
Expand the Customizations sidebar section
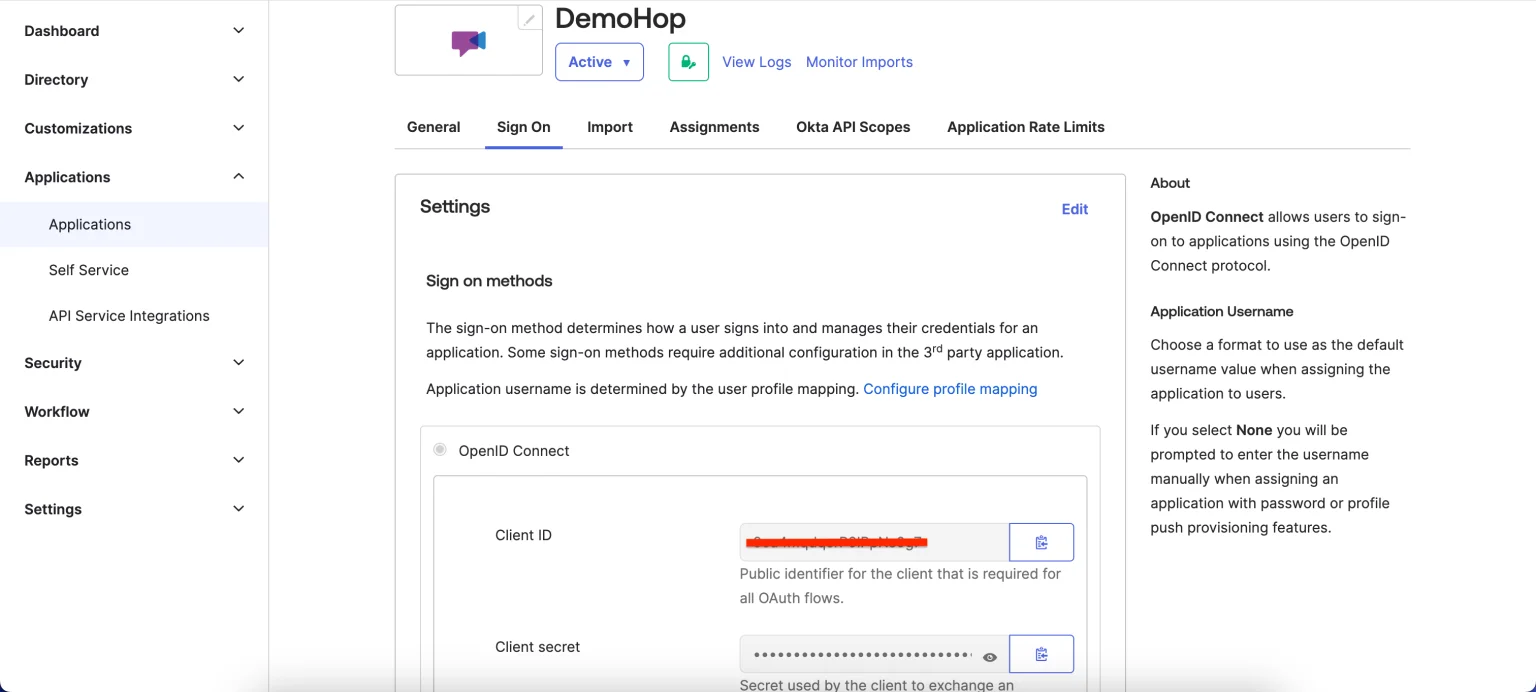coord(134,128)
